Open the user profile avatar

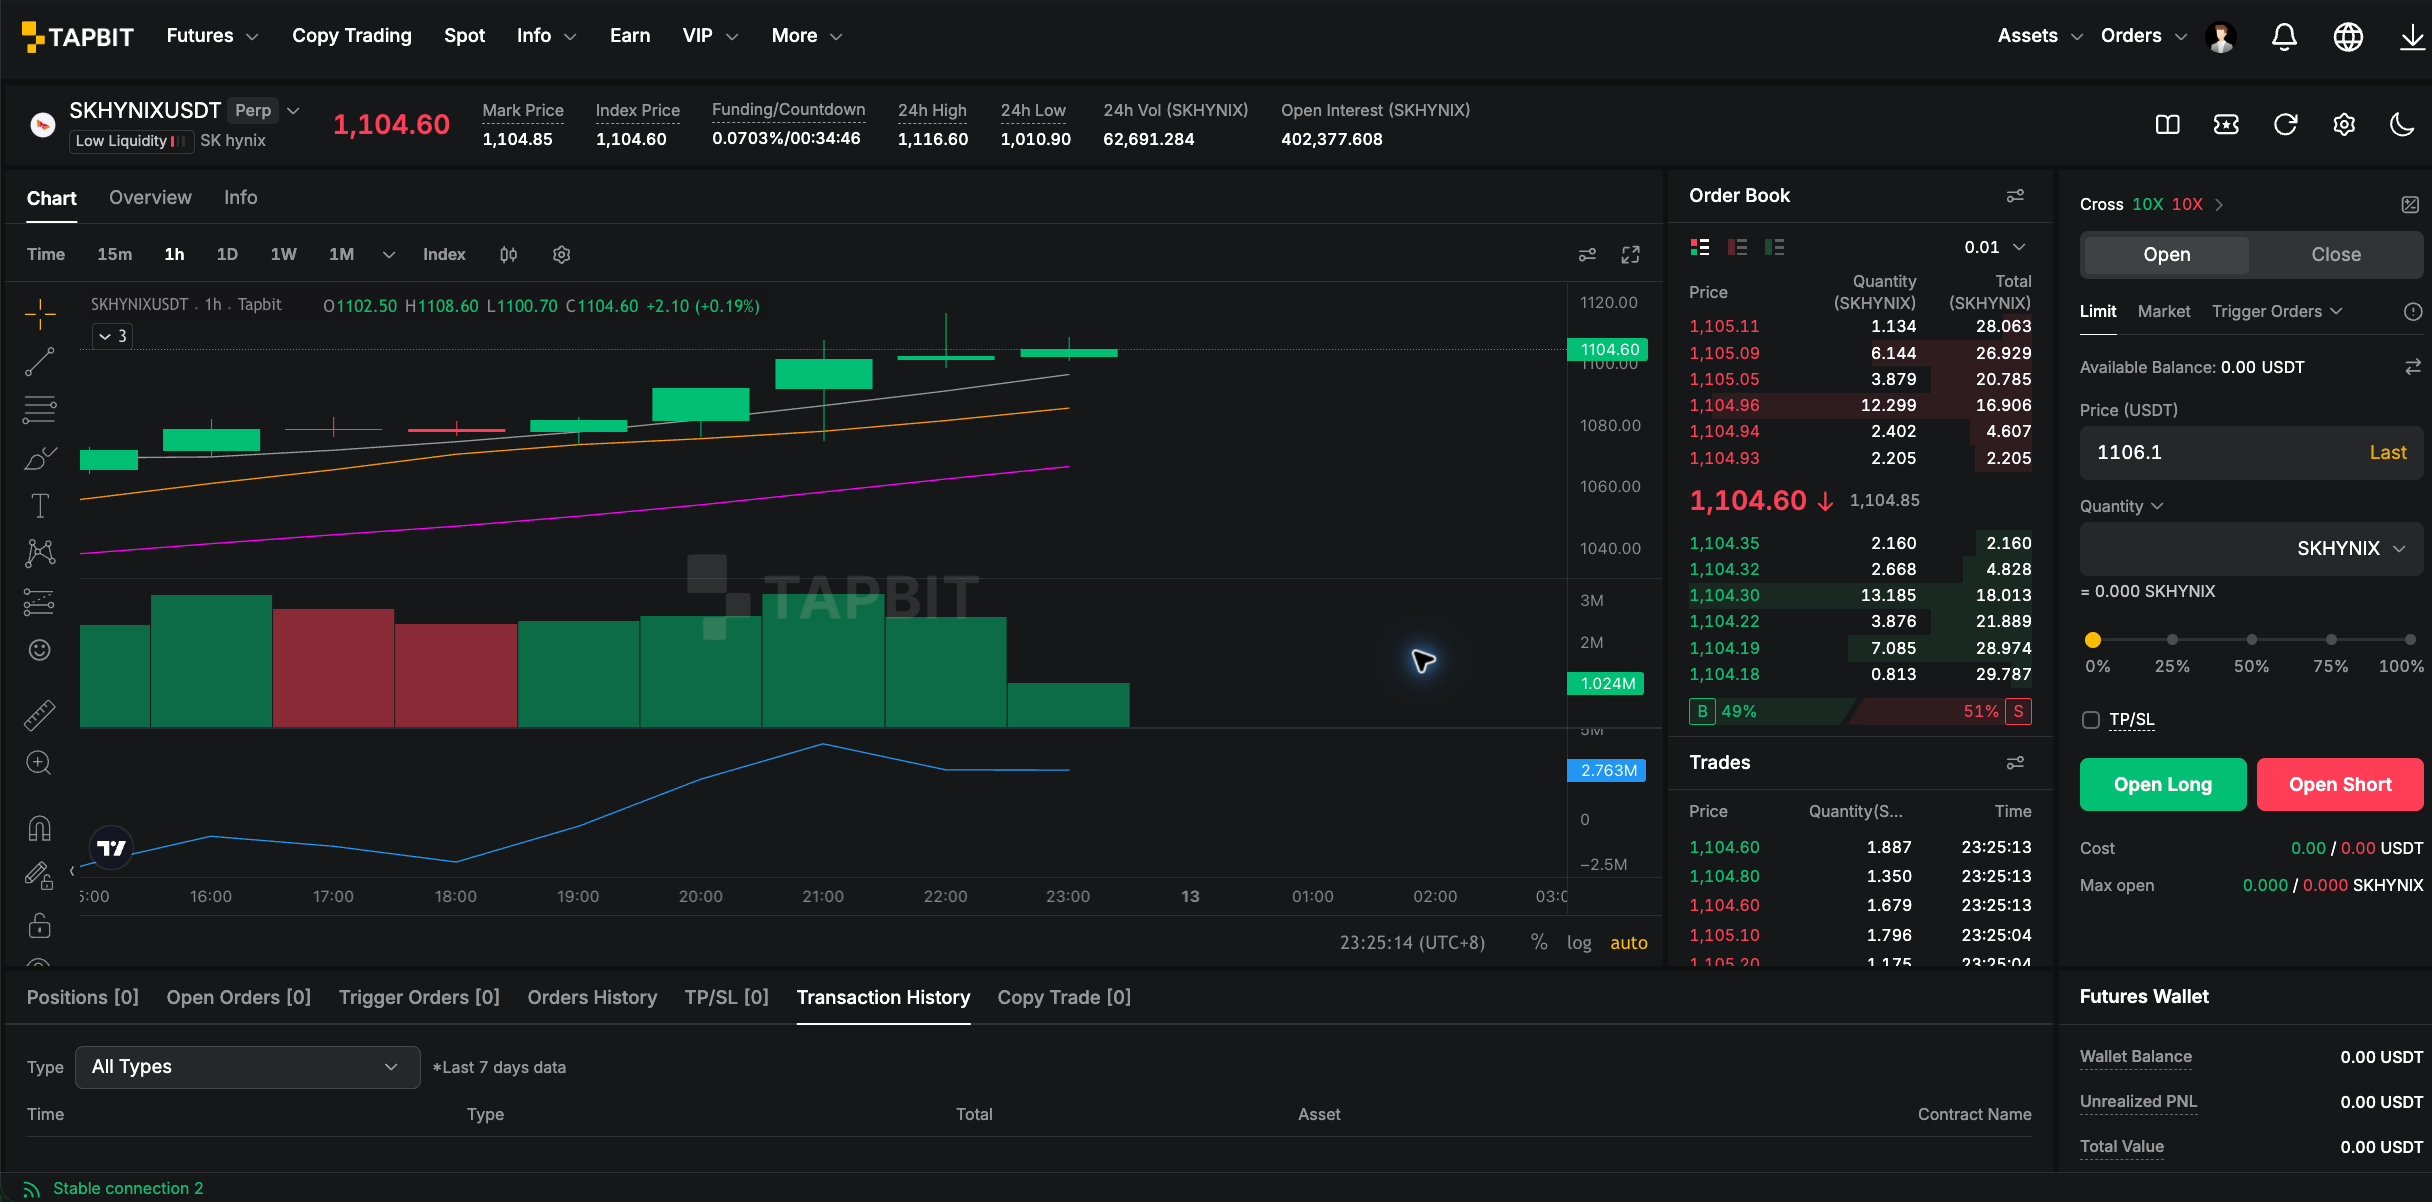(x=2221, y=37)
